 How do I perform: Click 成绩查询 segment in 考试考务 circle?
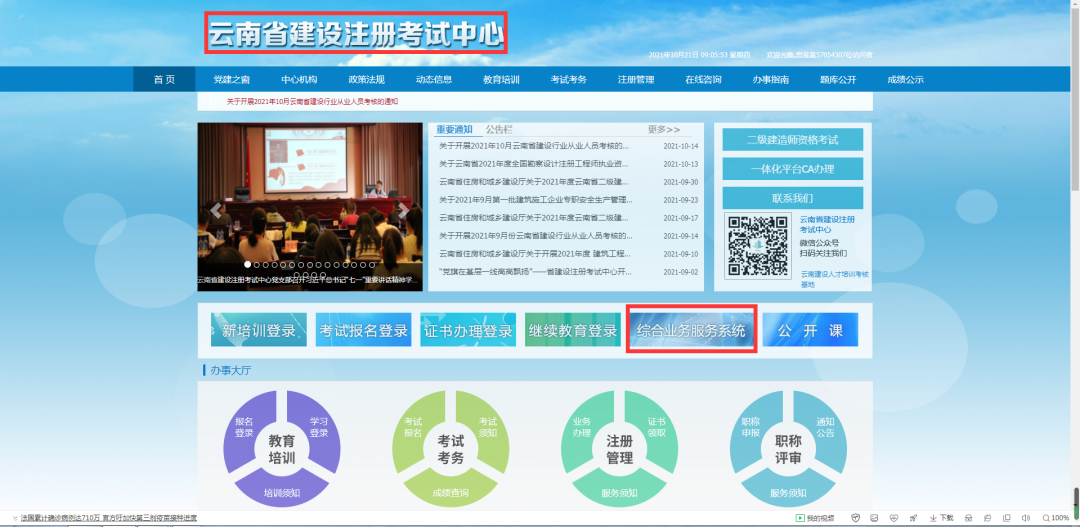coord(449,492)
